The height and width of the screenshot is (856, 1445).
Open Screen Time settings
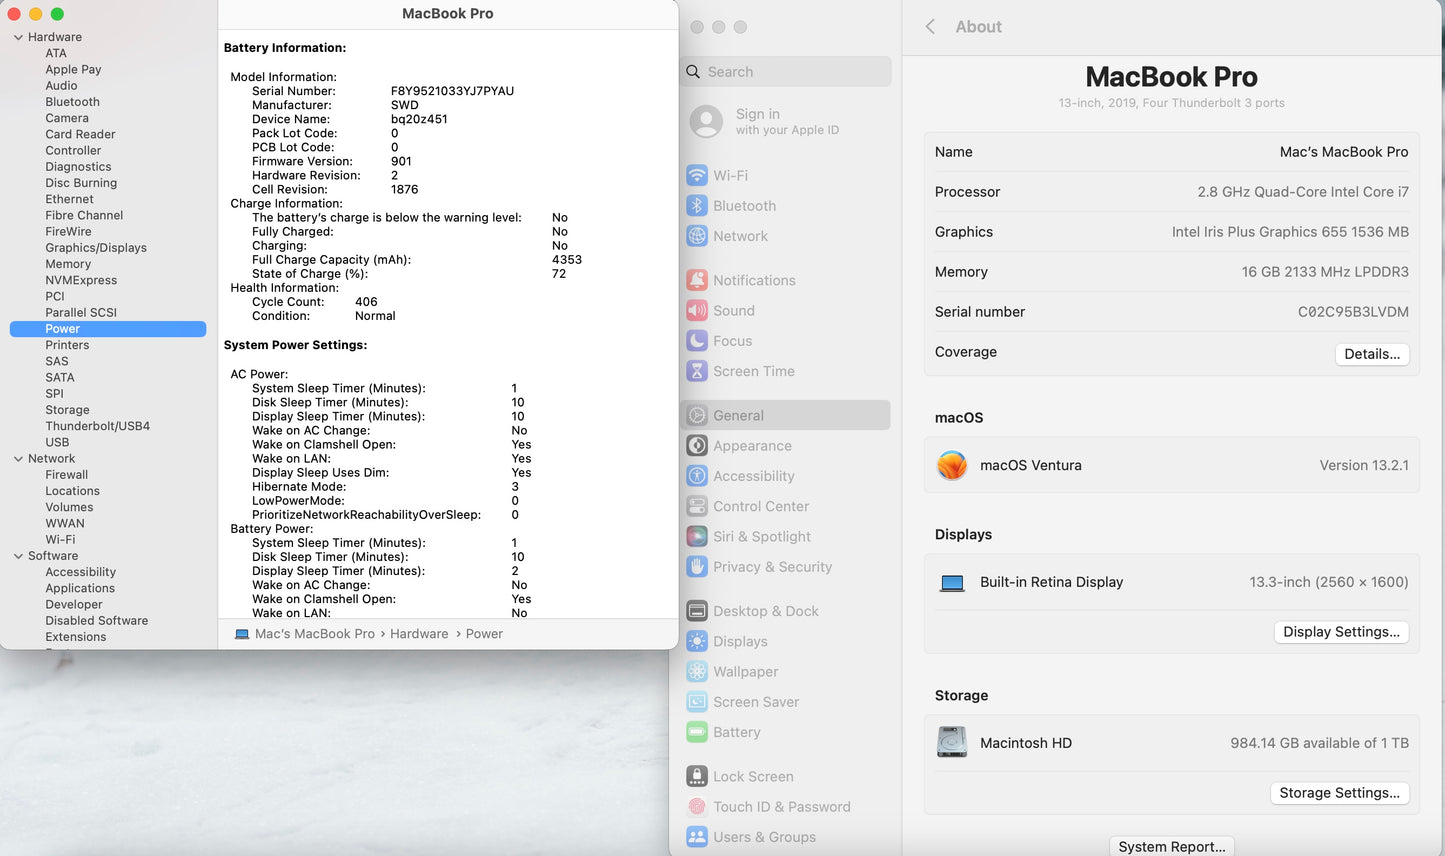click(x=753, y=371)
